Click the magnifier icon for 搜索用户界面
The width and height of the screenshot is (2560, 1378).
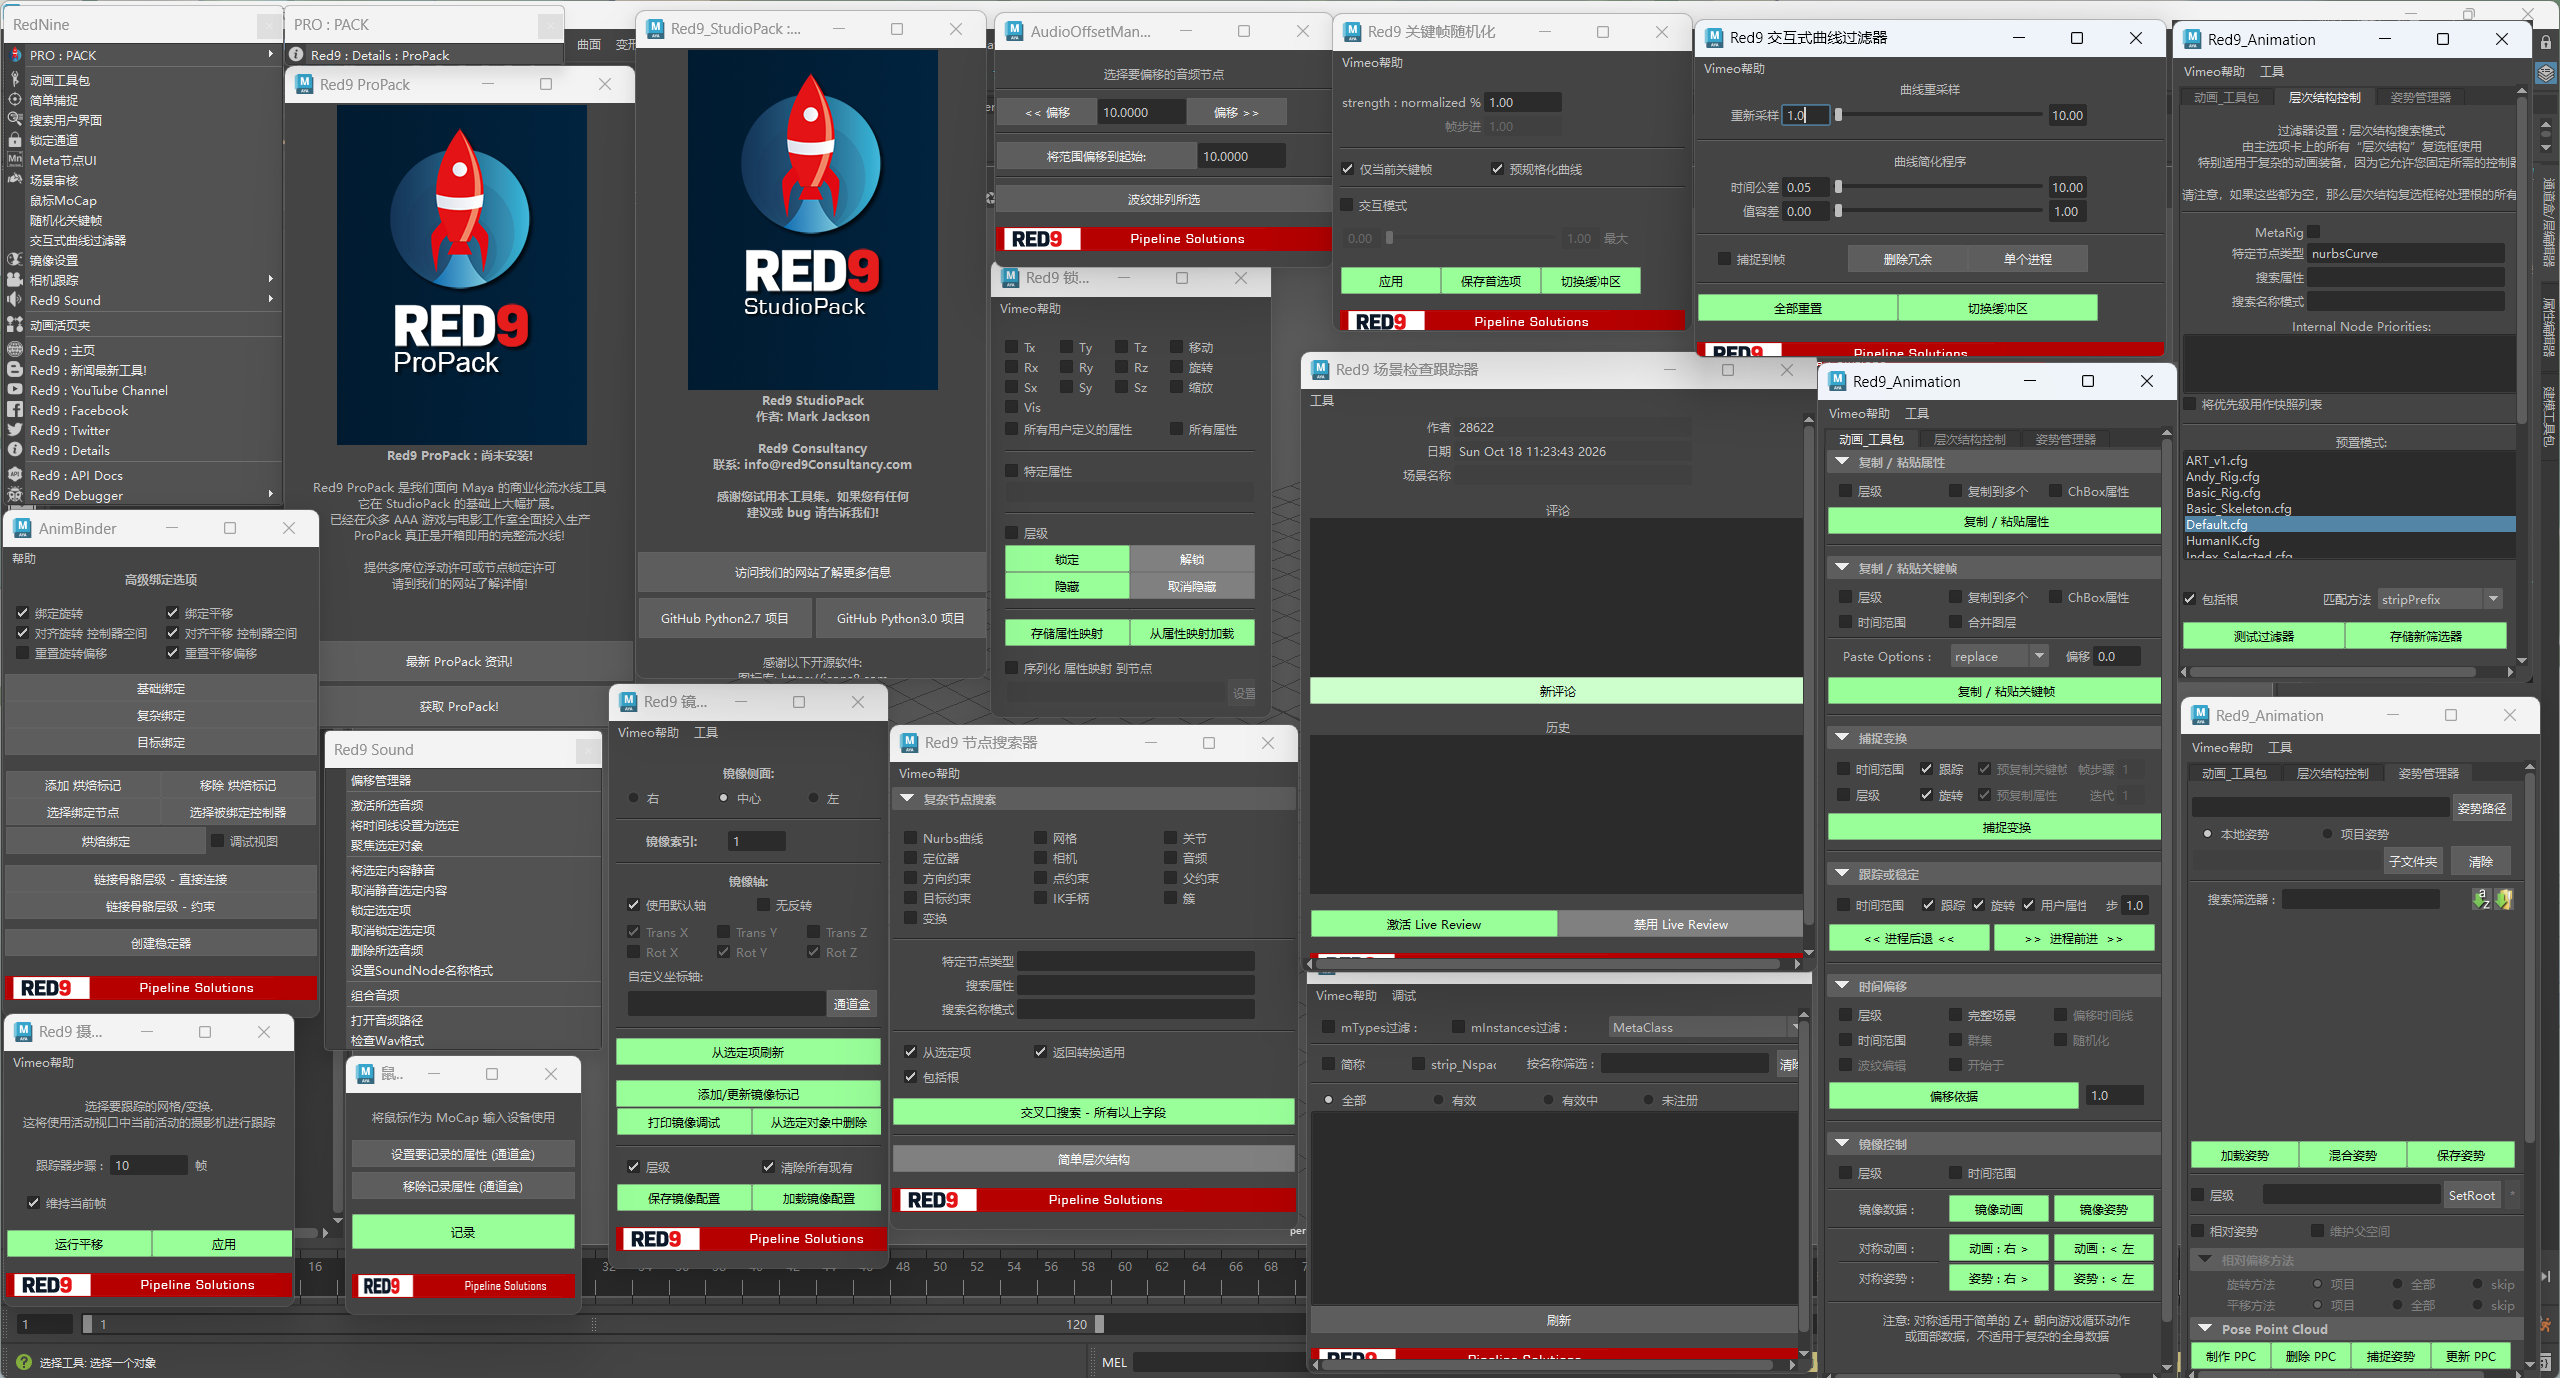coord(15,119)
